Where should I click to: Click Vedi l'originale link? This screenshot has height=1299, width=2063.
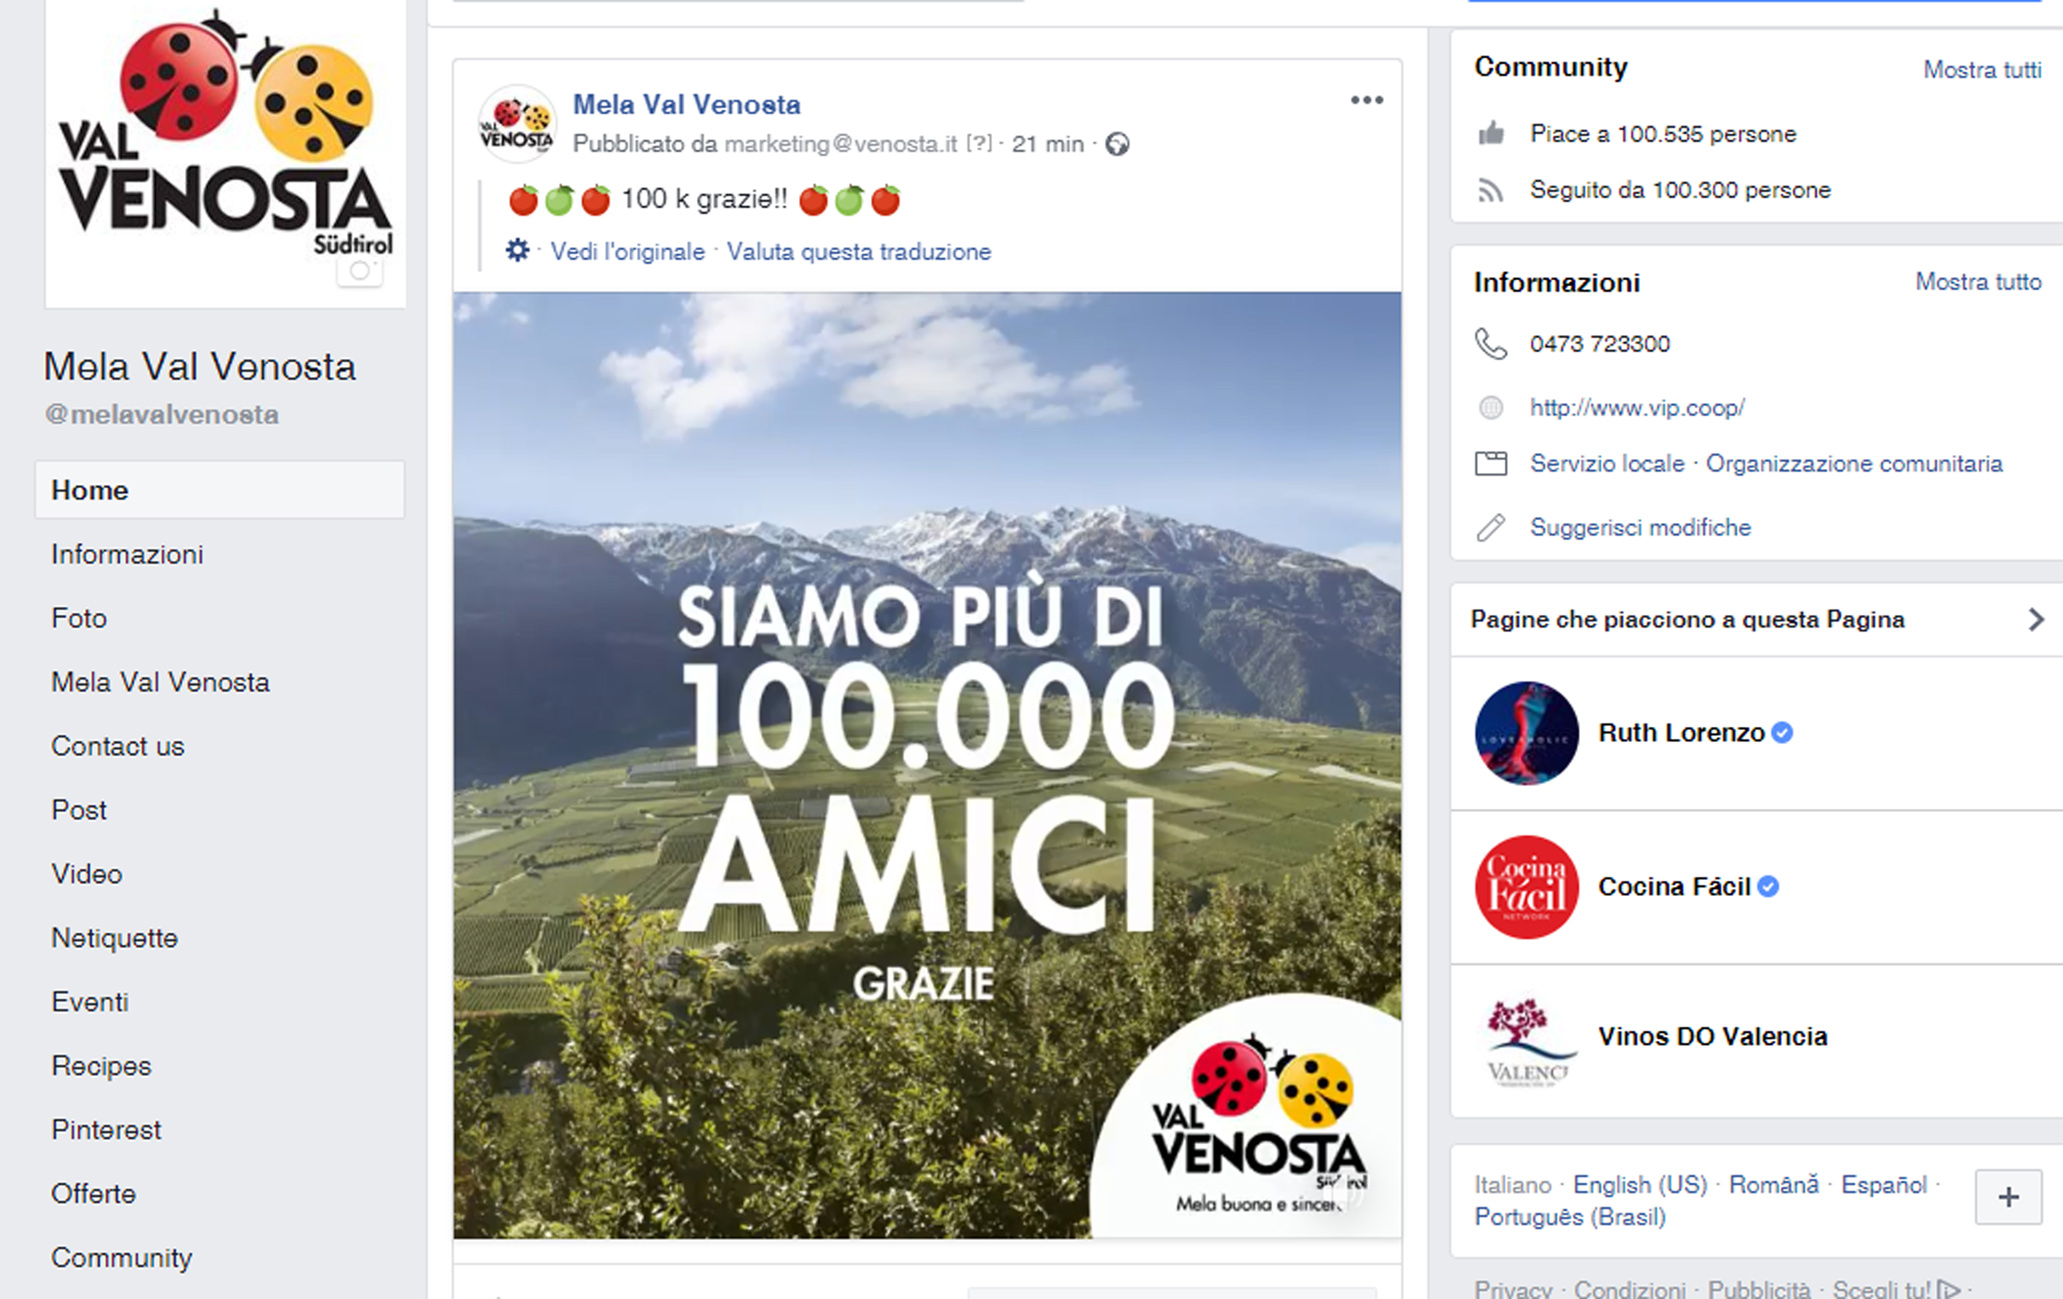(x=627, y=252)
